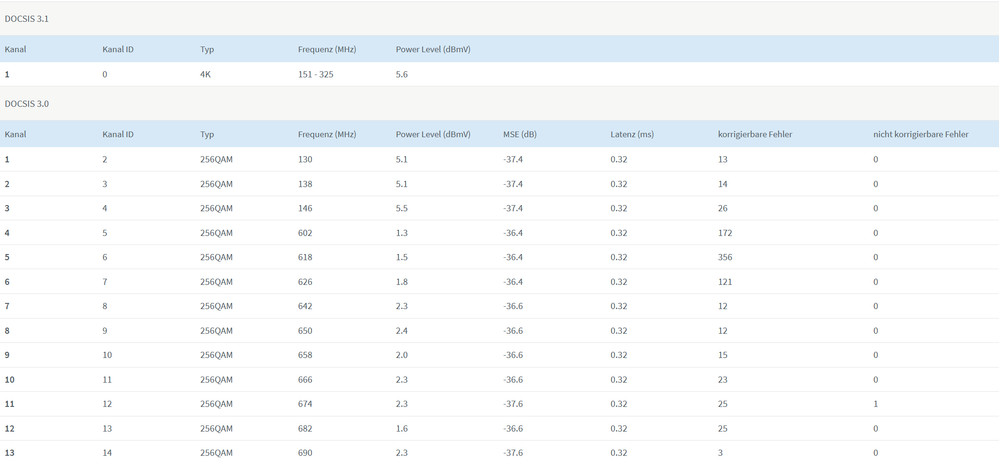Click power level 2.4 at 650 MHz
Screen dimensions: 999x461
[401, 330]
